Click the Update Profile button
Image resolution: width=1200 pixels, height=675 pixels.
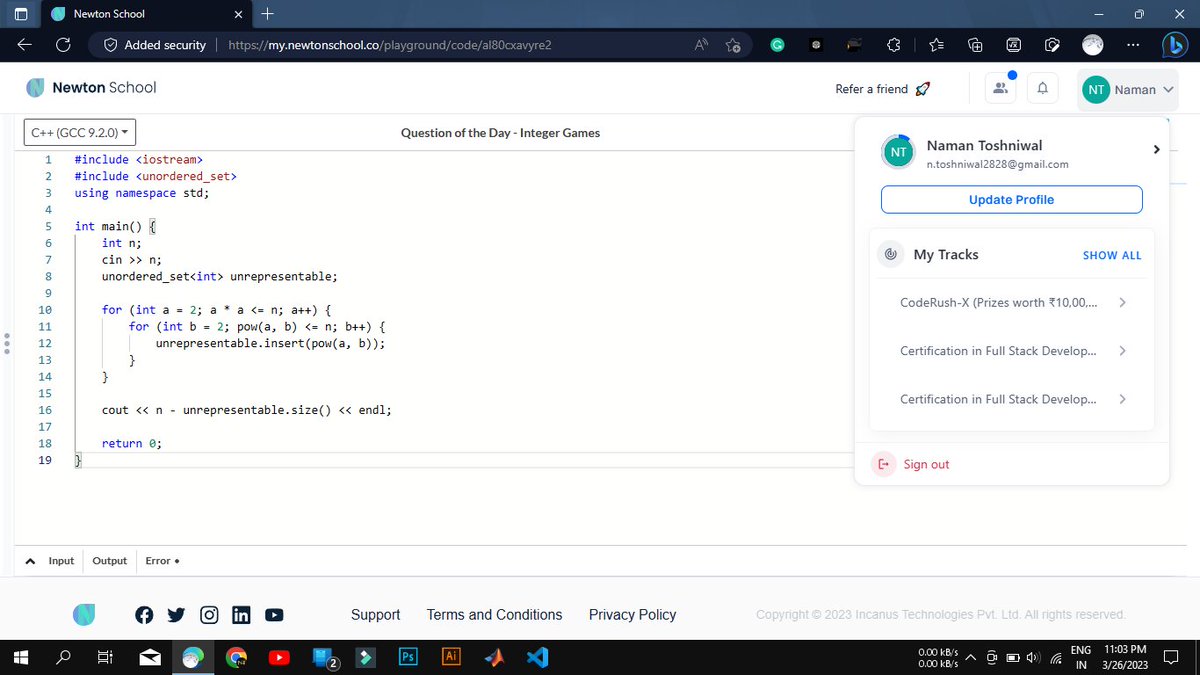tap(1011, 199)
